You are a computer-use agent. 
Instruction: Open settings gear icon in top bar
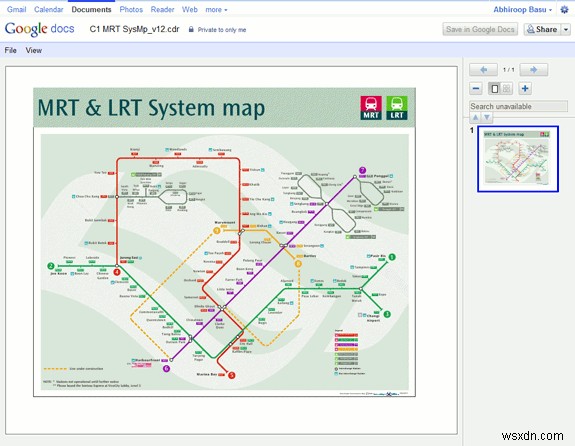564,10
